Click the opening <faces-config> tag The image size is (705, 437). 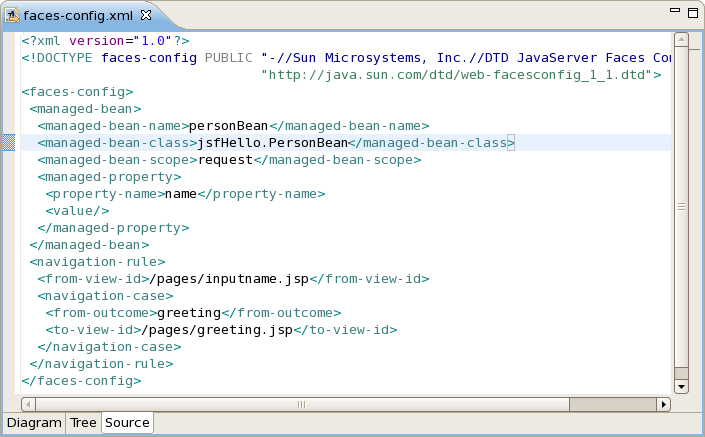pos(77,92)
